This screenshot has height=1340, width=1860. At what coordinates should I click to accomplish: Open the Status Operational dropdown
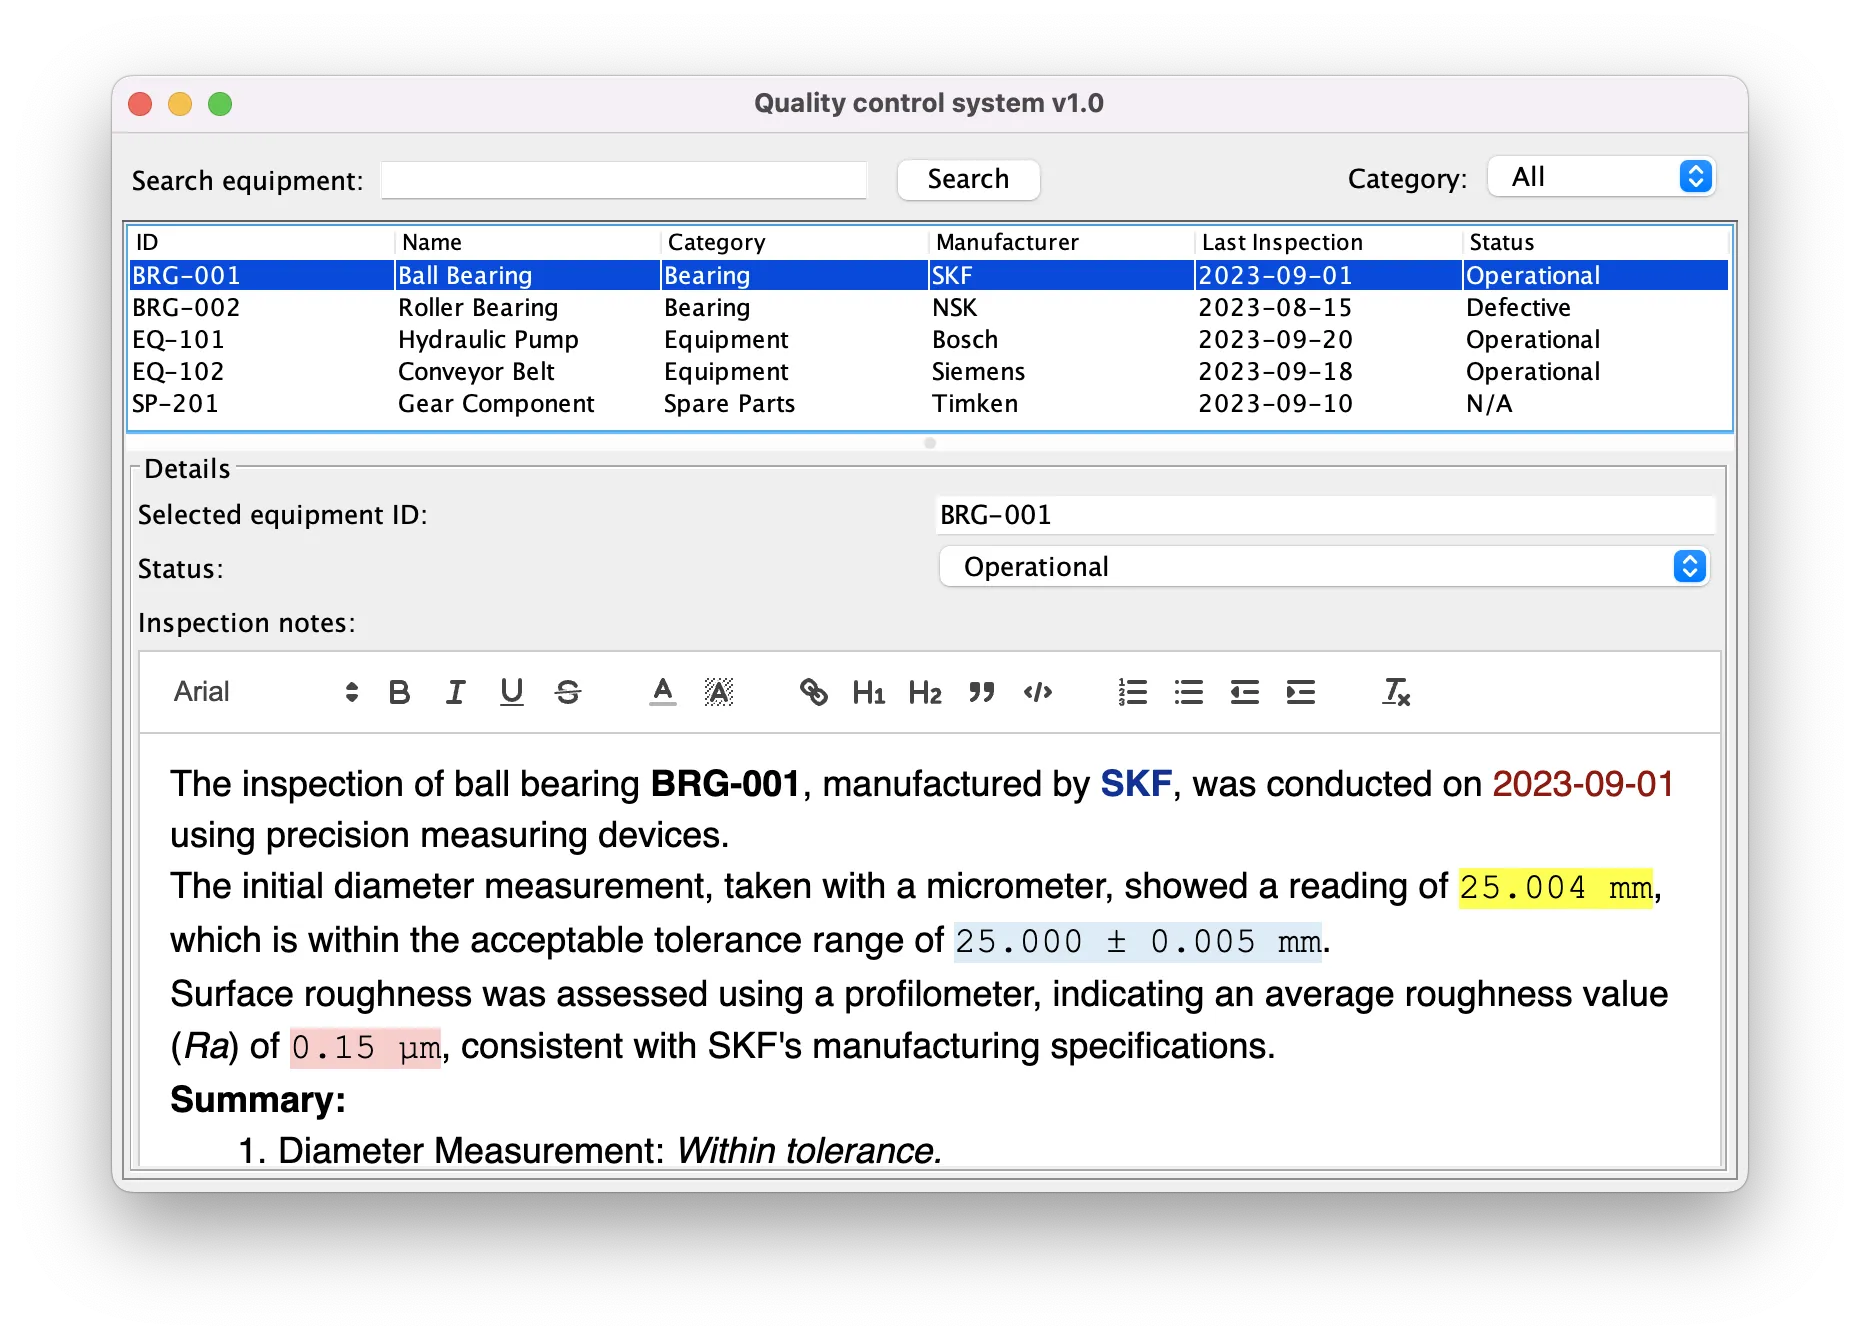pos(1324,567)
